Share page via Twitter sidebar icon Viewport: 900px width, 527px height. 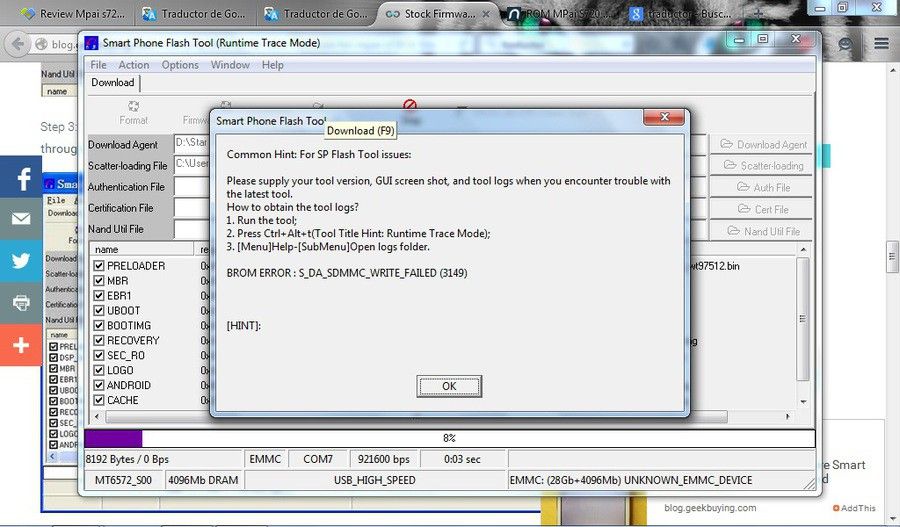(21, 261)
